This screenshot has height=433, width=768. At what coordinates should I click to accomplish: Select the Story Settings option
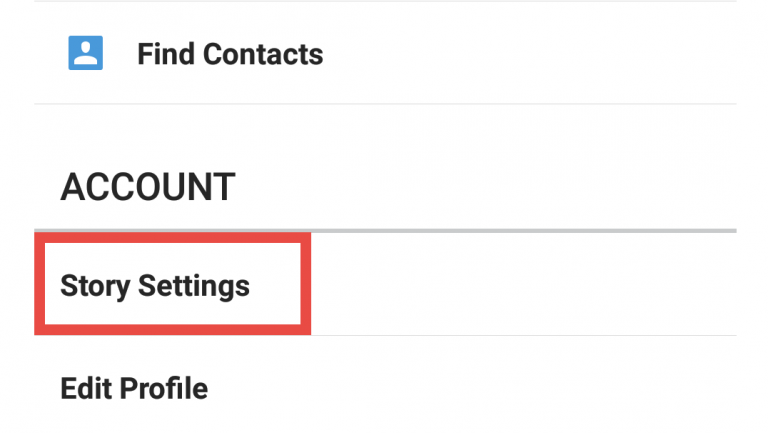(x=385, y=284)
